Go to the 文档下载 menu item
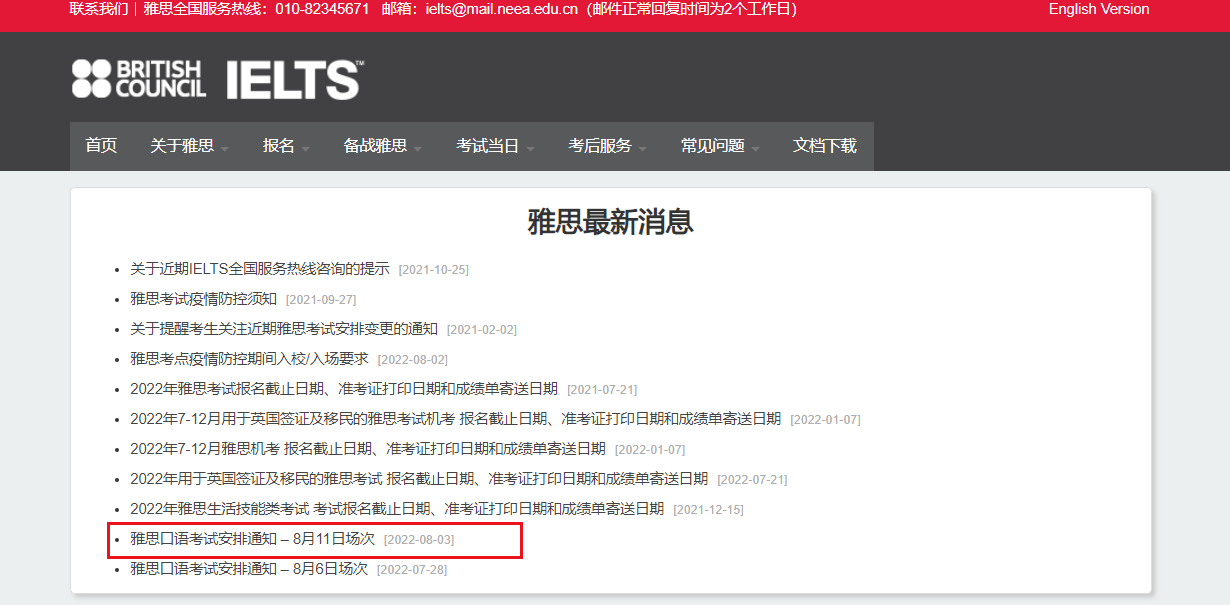 824,146
